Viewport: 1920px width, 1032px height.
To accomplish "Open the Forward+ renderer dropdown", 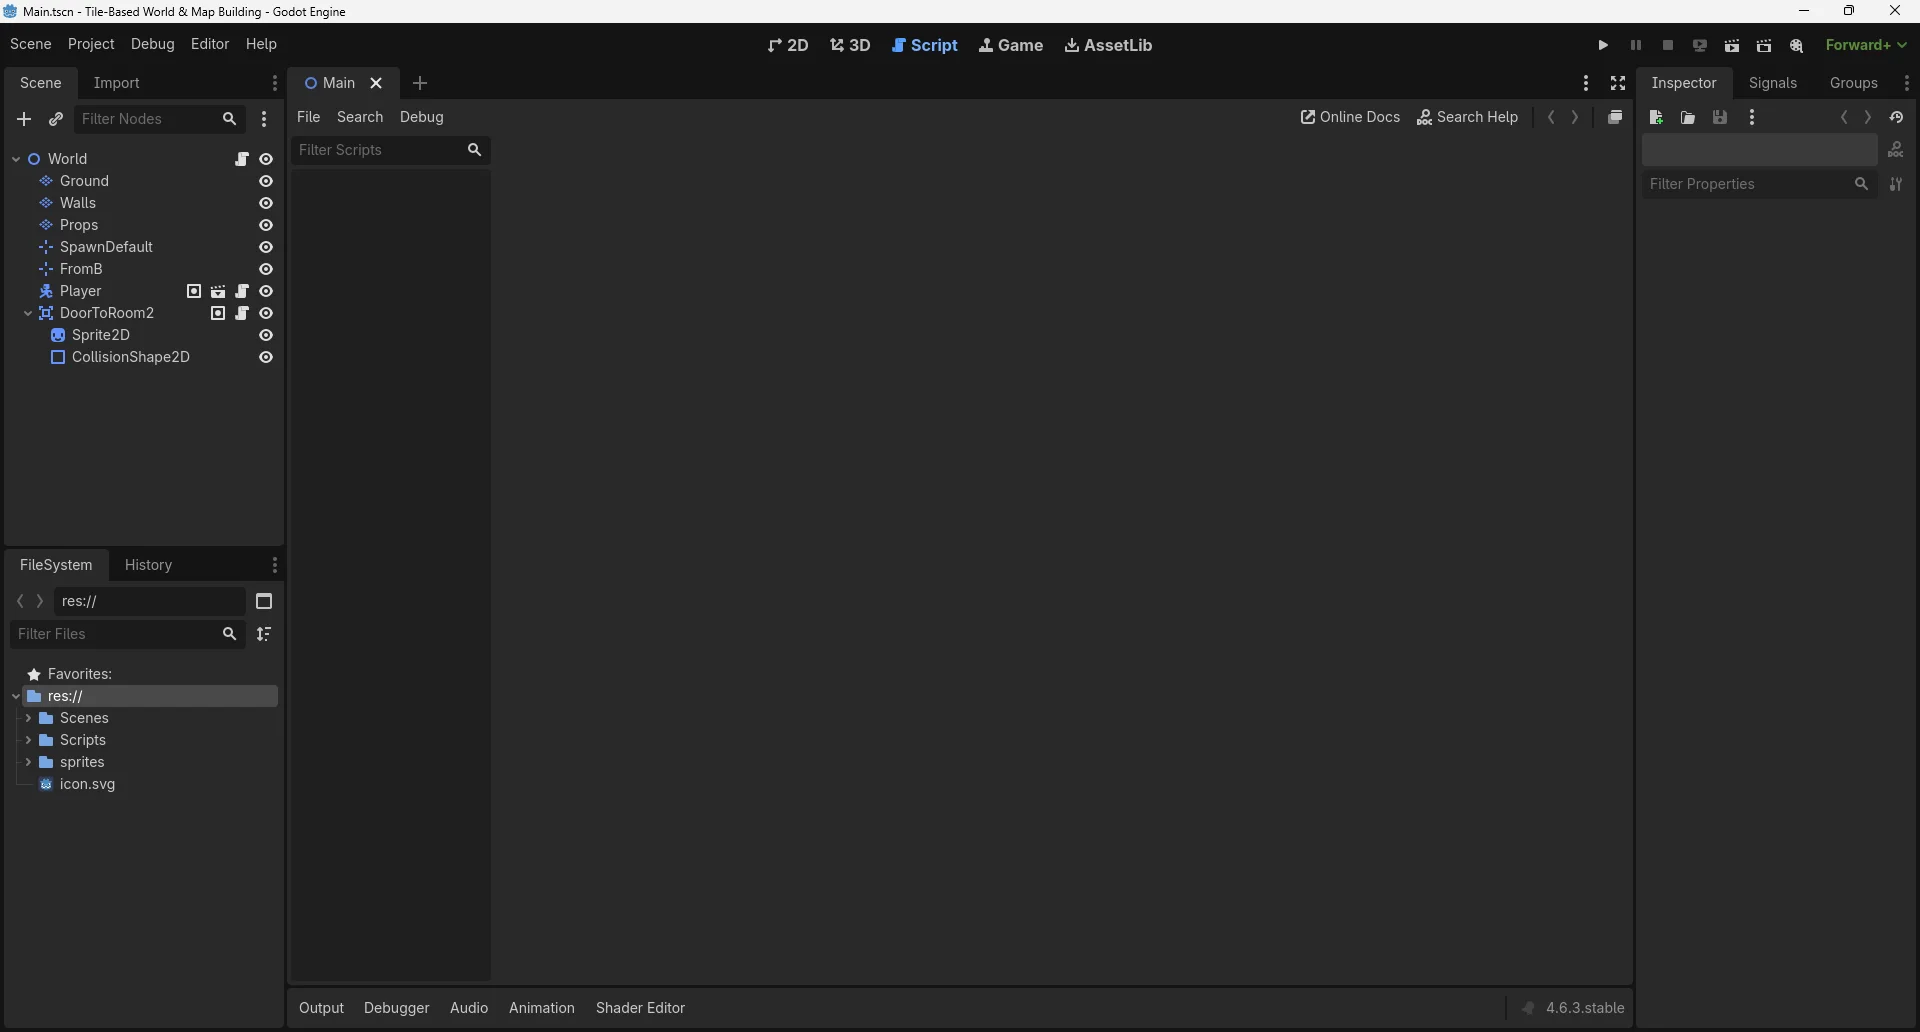I will click(x=1867, y=45).
